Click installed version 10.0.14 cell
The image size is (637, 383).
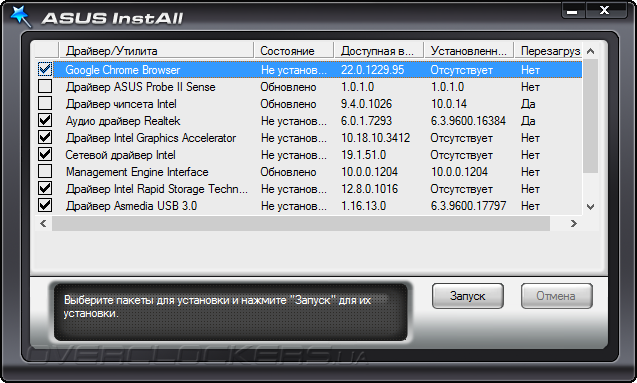pyautogui.click(x=449, y=104)
